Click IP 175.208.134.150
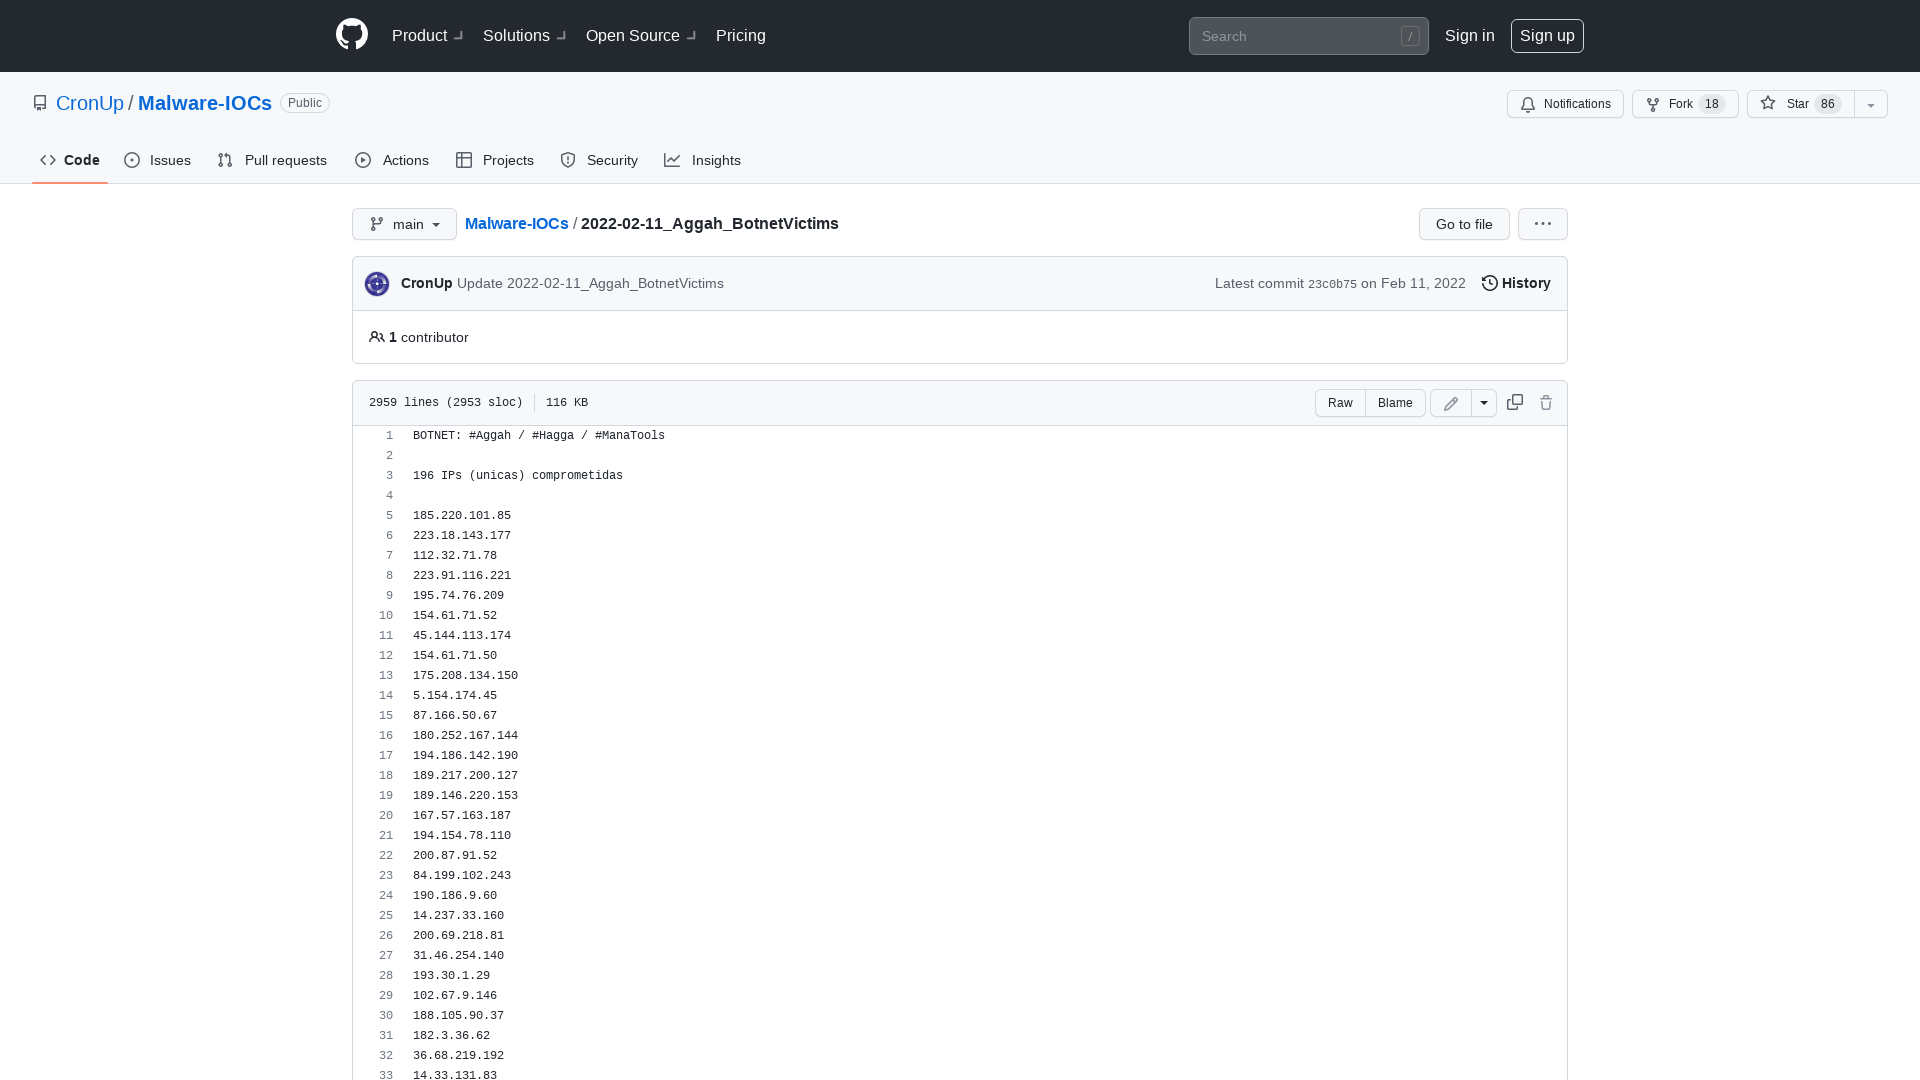The width and height of the screenshot is (1920, 1080). [465, 676]
